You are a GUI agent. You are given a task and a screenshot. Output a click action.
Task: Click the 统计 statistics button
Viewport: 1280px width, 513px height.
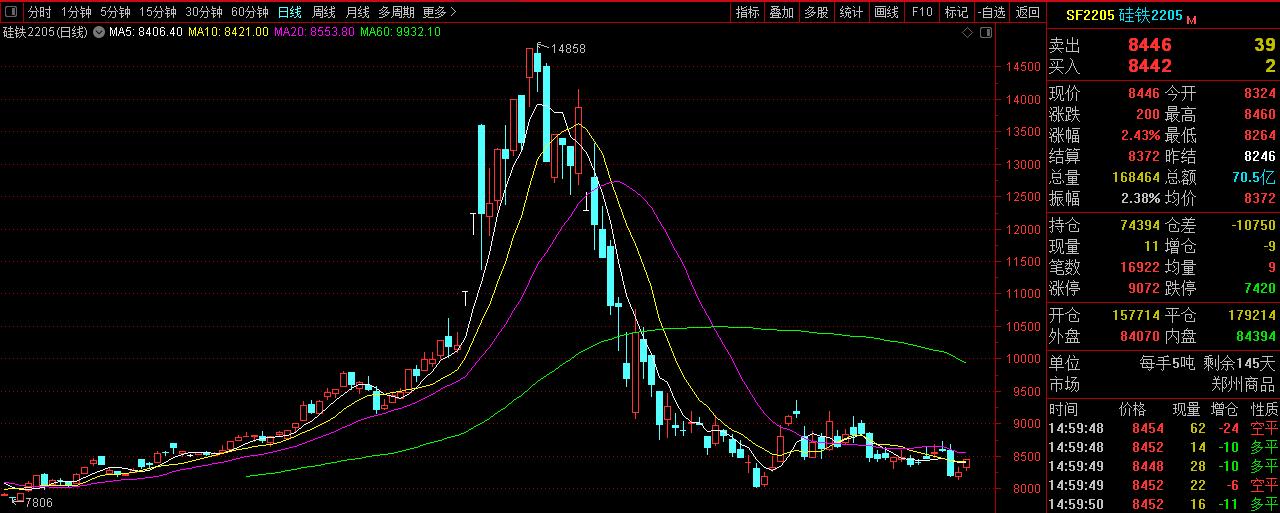pyautogui.click(x=851, y=12)
